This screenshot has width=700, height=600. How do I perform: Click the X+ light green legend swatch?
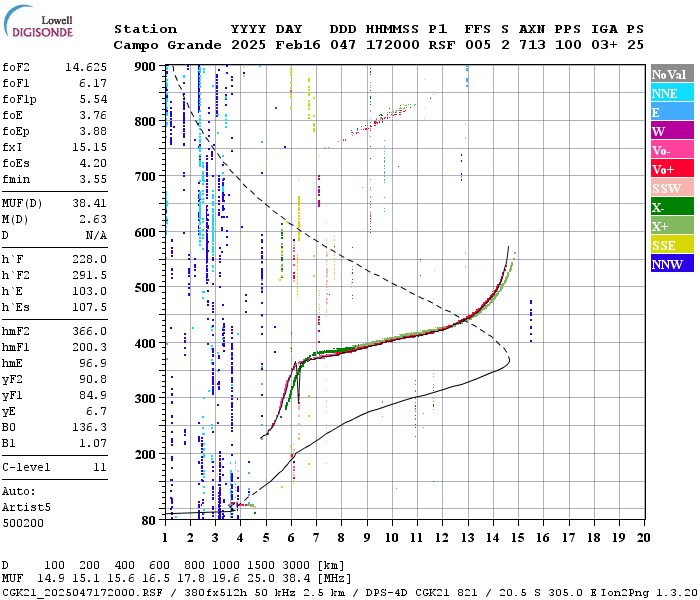coord(672,225)
